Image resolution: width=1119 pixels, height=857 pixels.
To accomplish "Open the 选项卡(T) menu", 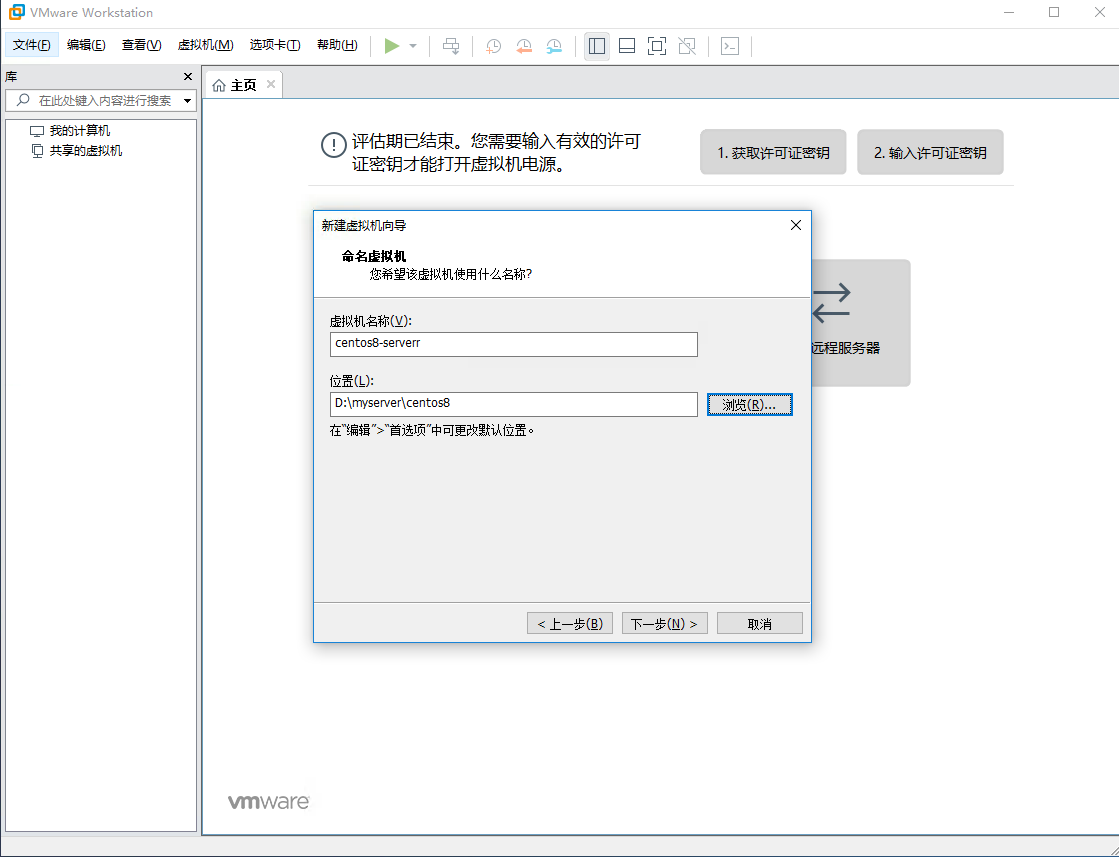I will point(275,45).
